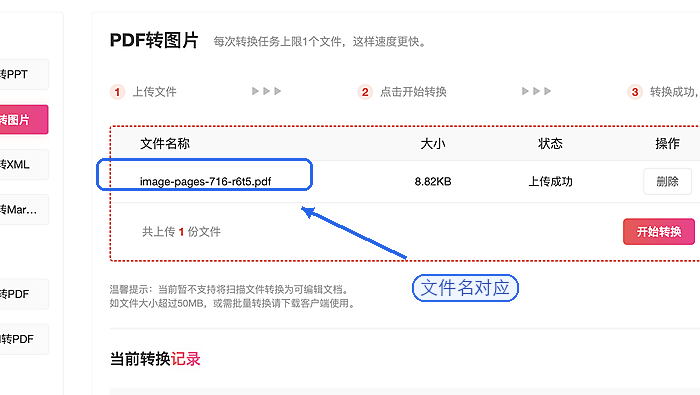Screen dimensions: 700x395
Task: Select the 转图片 sidebar item
Action: [23, 120]
